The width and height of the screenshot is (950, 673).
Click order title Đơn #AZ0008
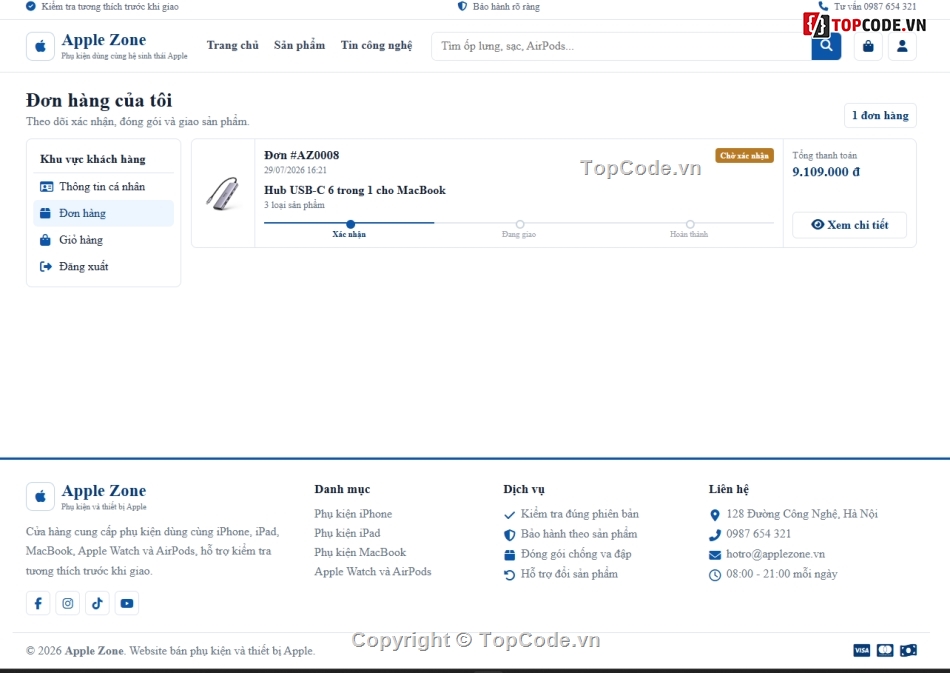[x=302, y=155]
